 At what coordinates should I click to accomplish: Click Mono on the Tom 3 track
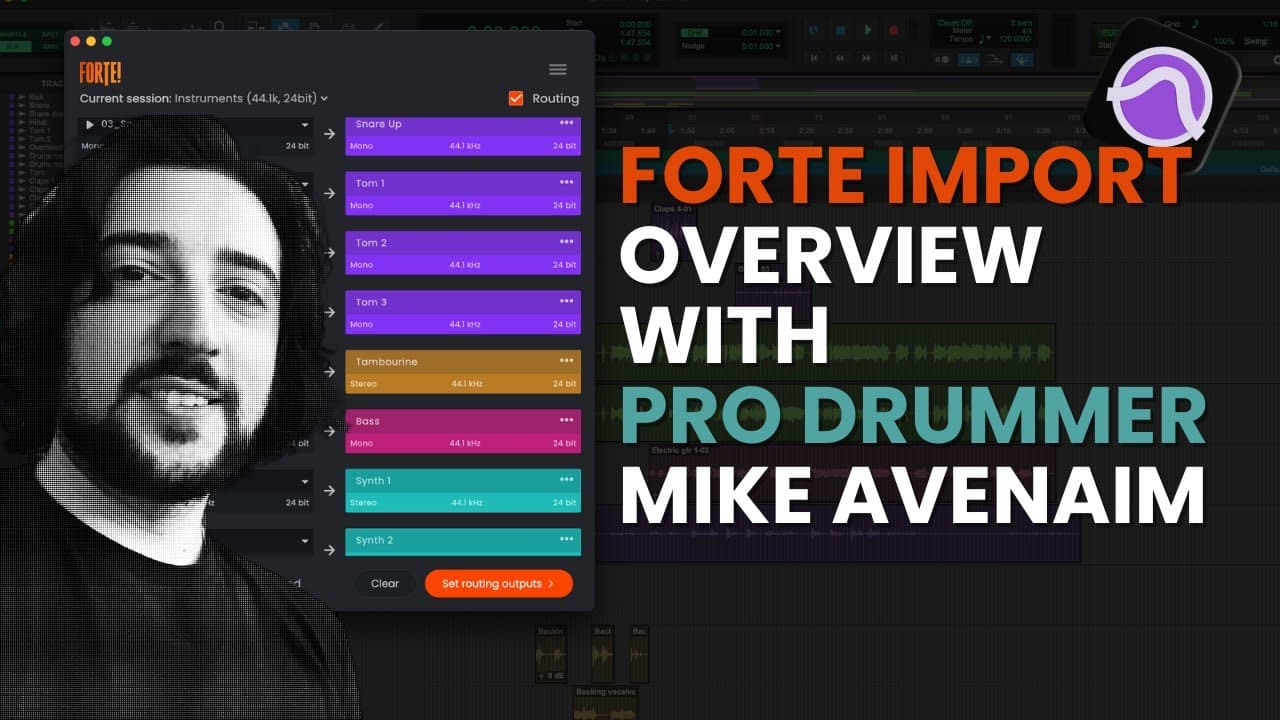(361, 324)
